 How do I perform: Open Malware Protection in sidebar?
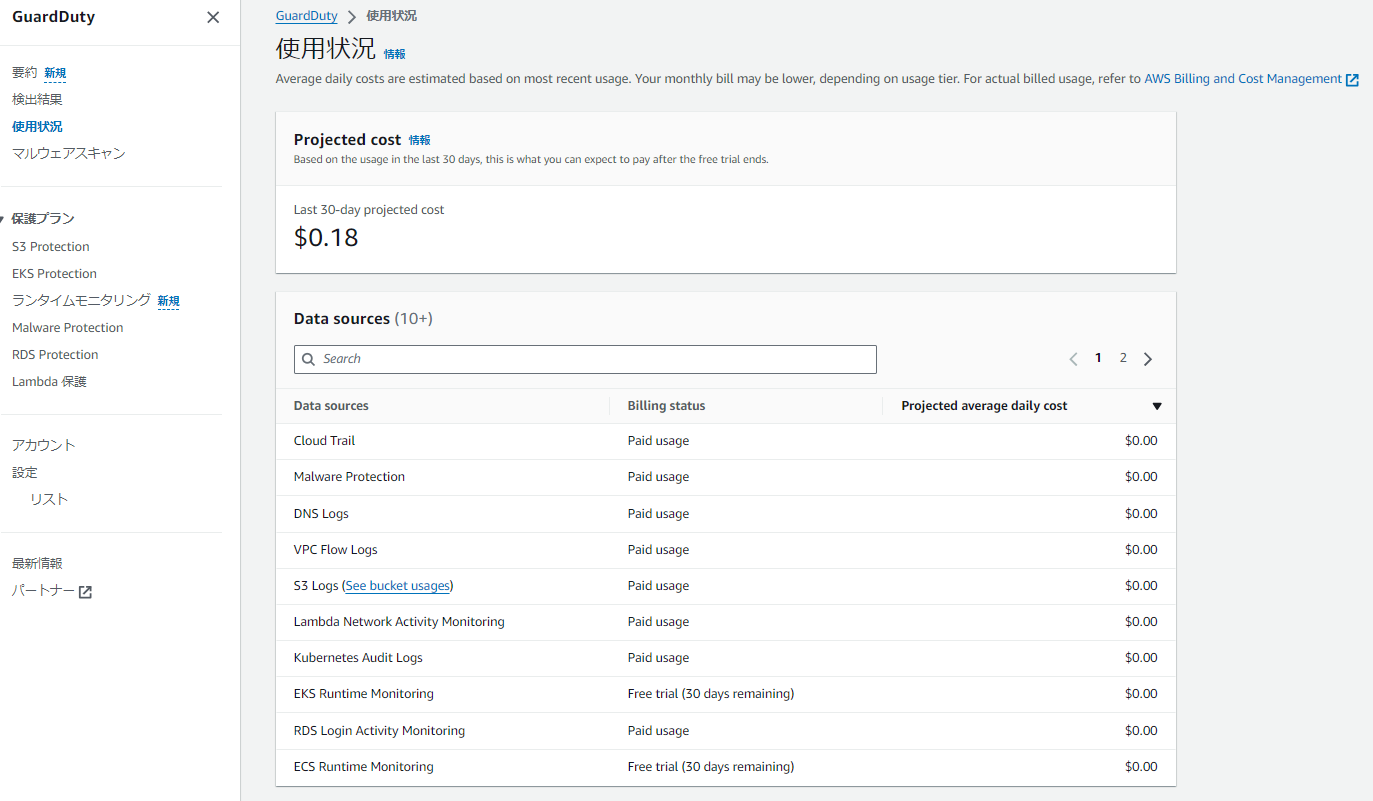[x=68, y=328]
